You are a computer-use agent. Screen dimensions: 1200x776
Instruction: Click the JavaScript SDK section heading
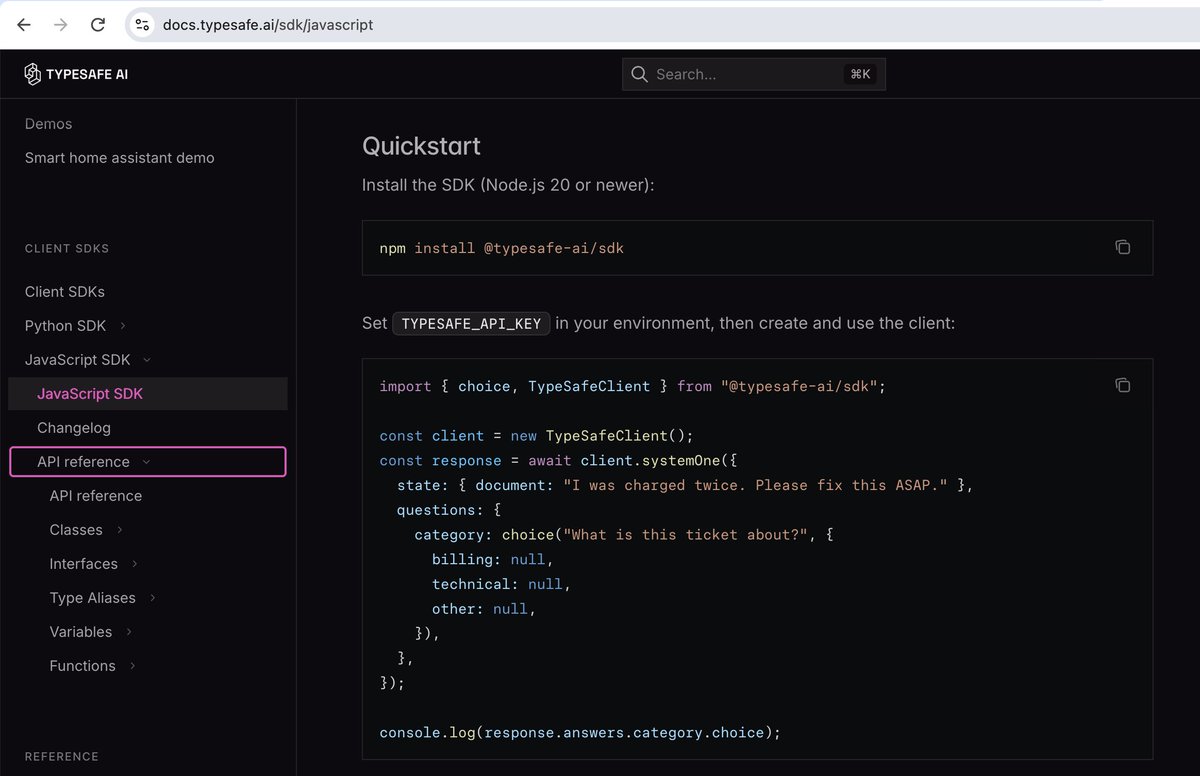78,360
